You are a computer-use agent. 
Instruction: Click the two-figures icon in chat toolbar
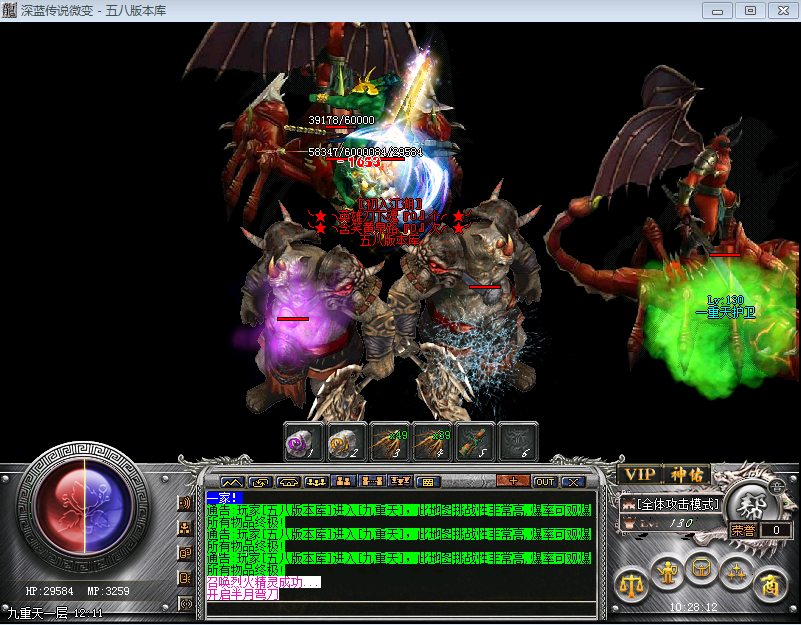344,482
